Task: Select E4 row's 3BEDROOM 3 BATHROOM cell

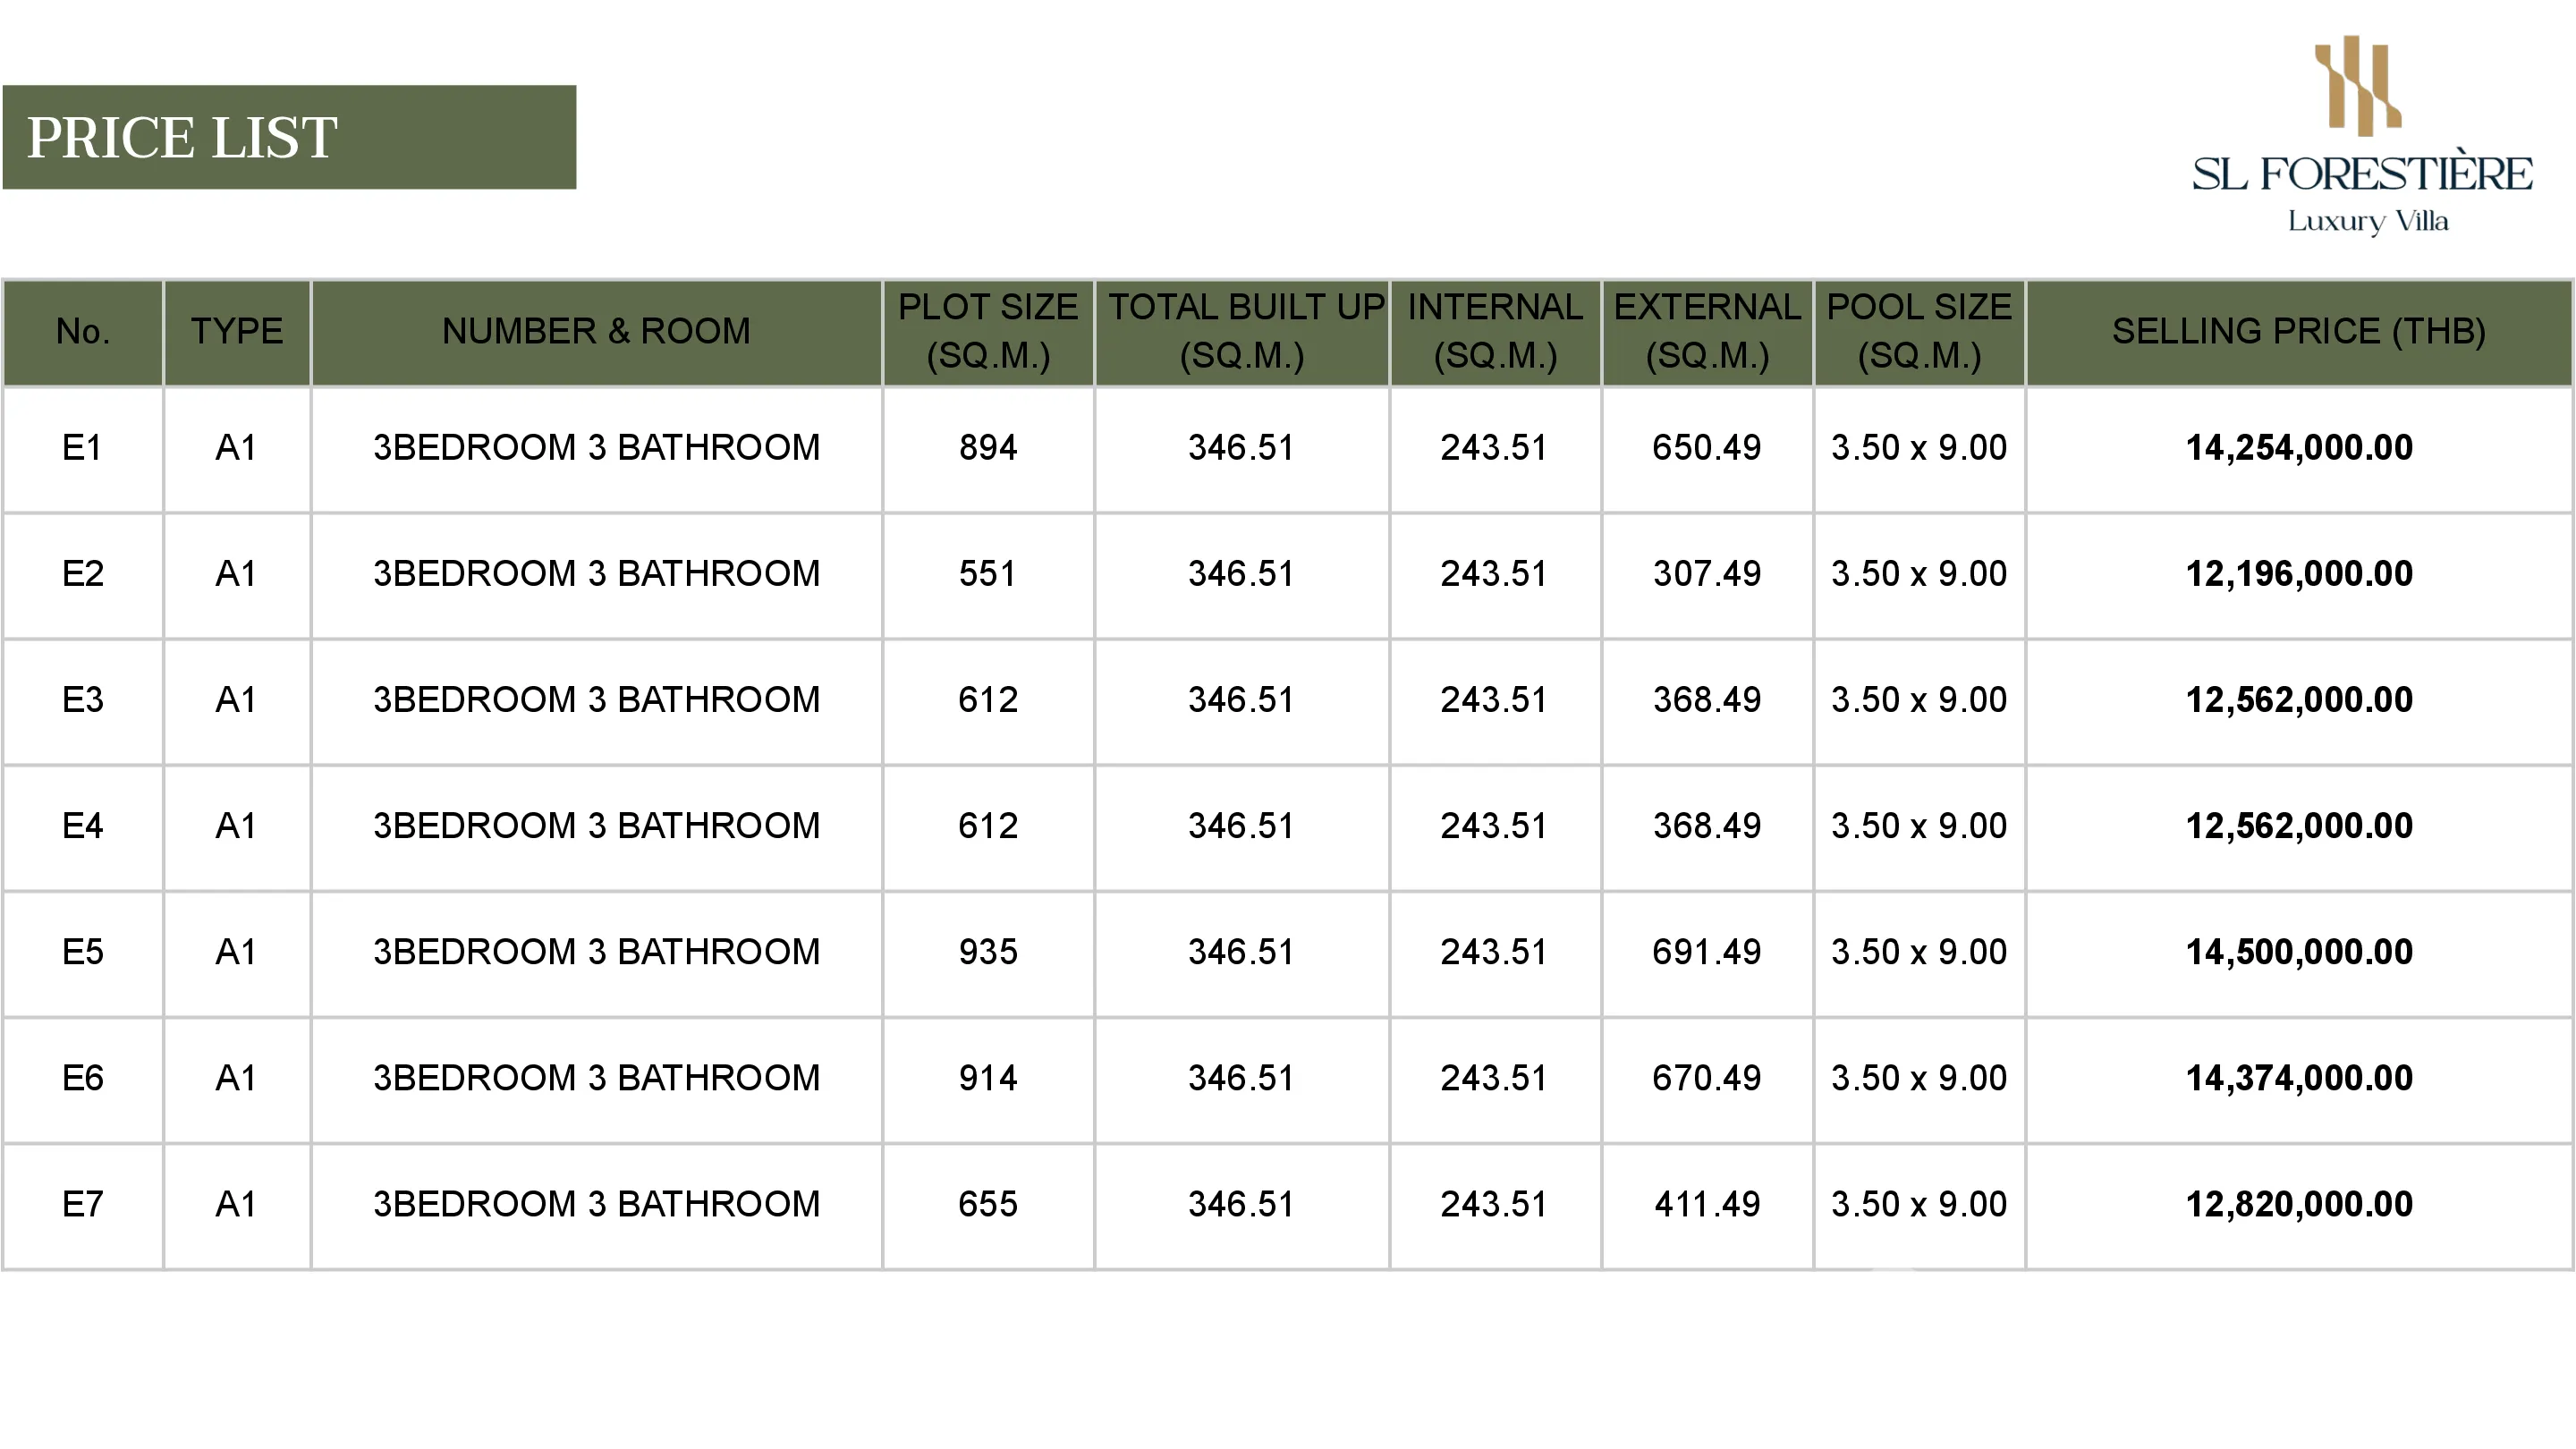Action: click(x=596, y=826)
